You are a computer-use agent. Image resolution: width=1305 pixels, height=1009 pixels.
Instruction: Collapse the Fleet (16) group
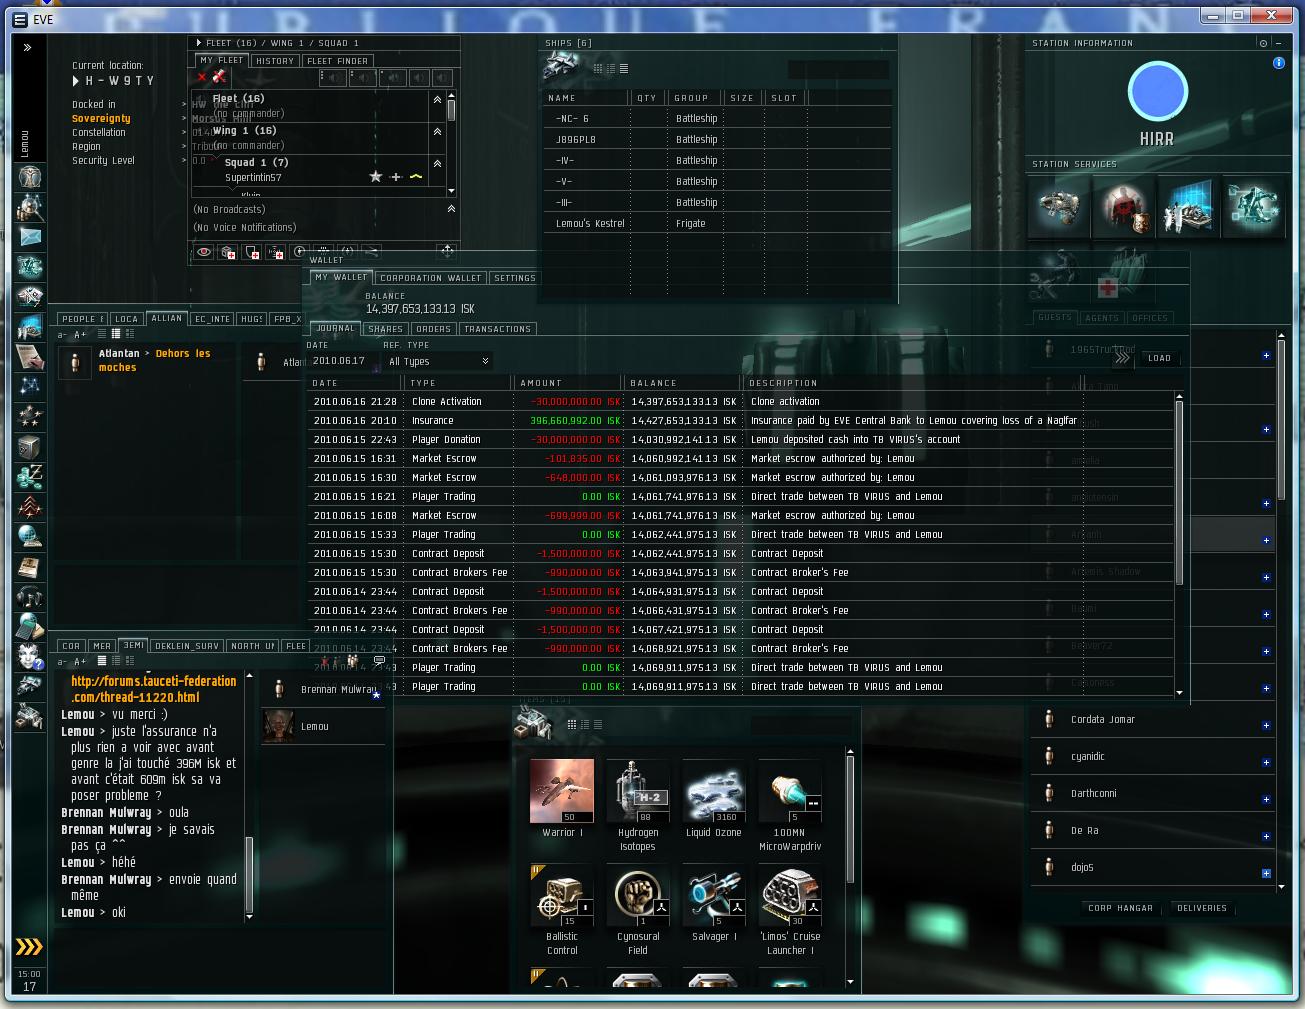(x=437, y=100)
